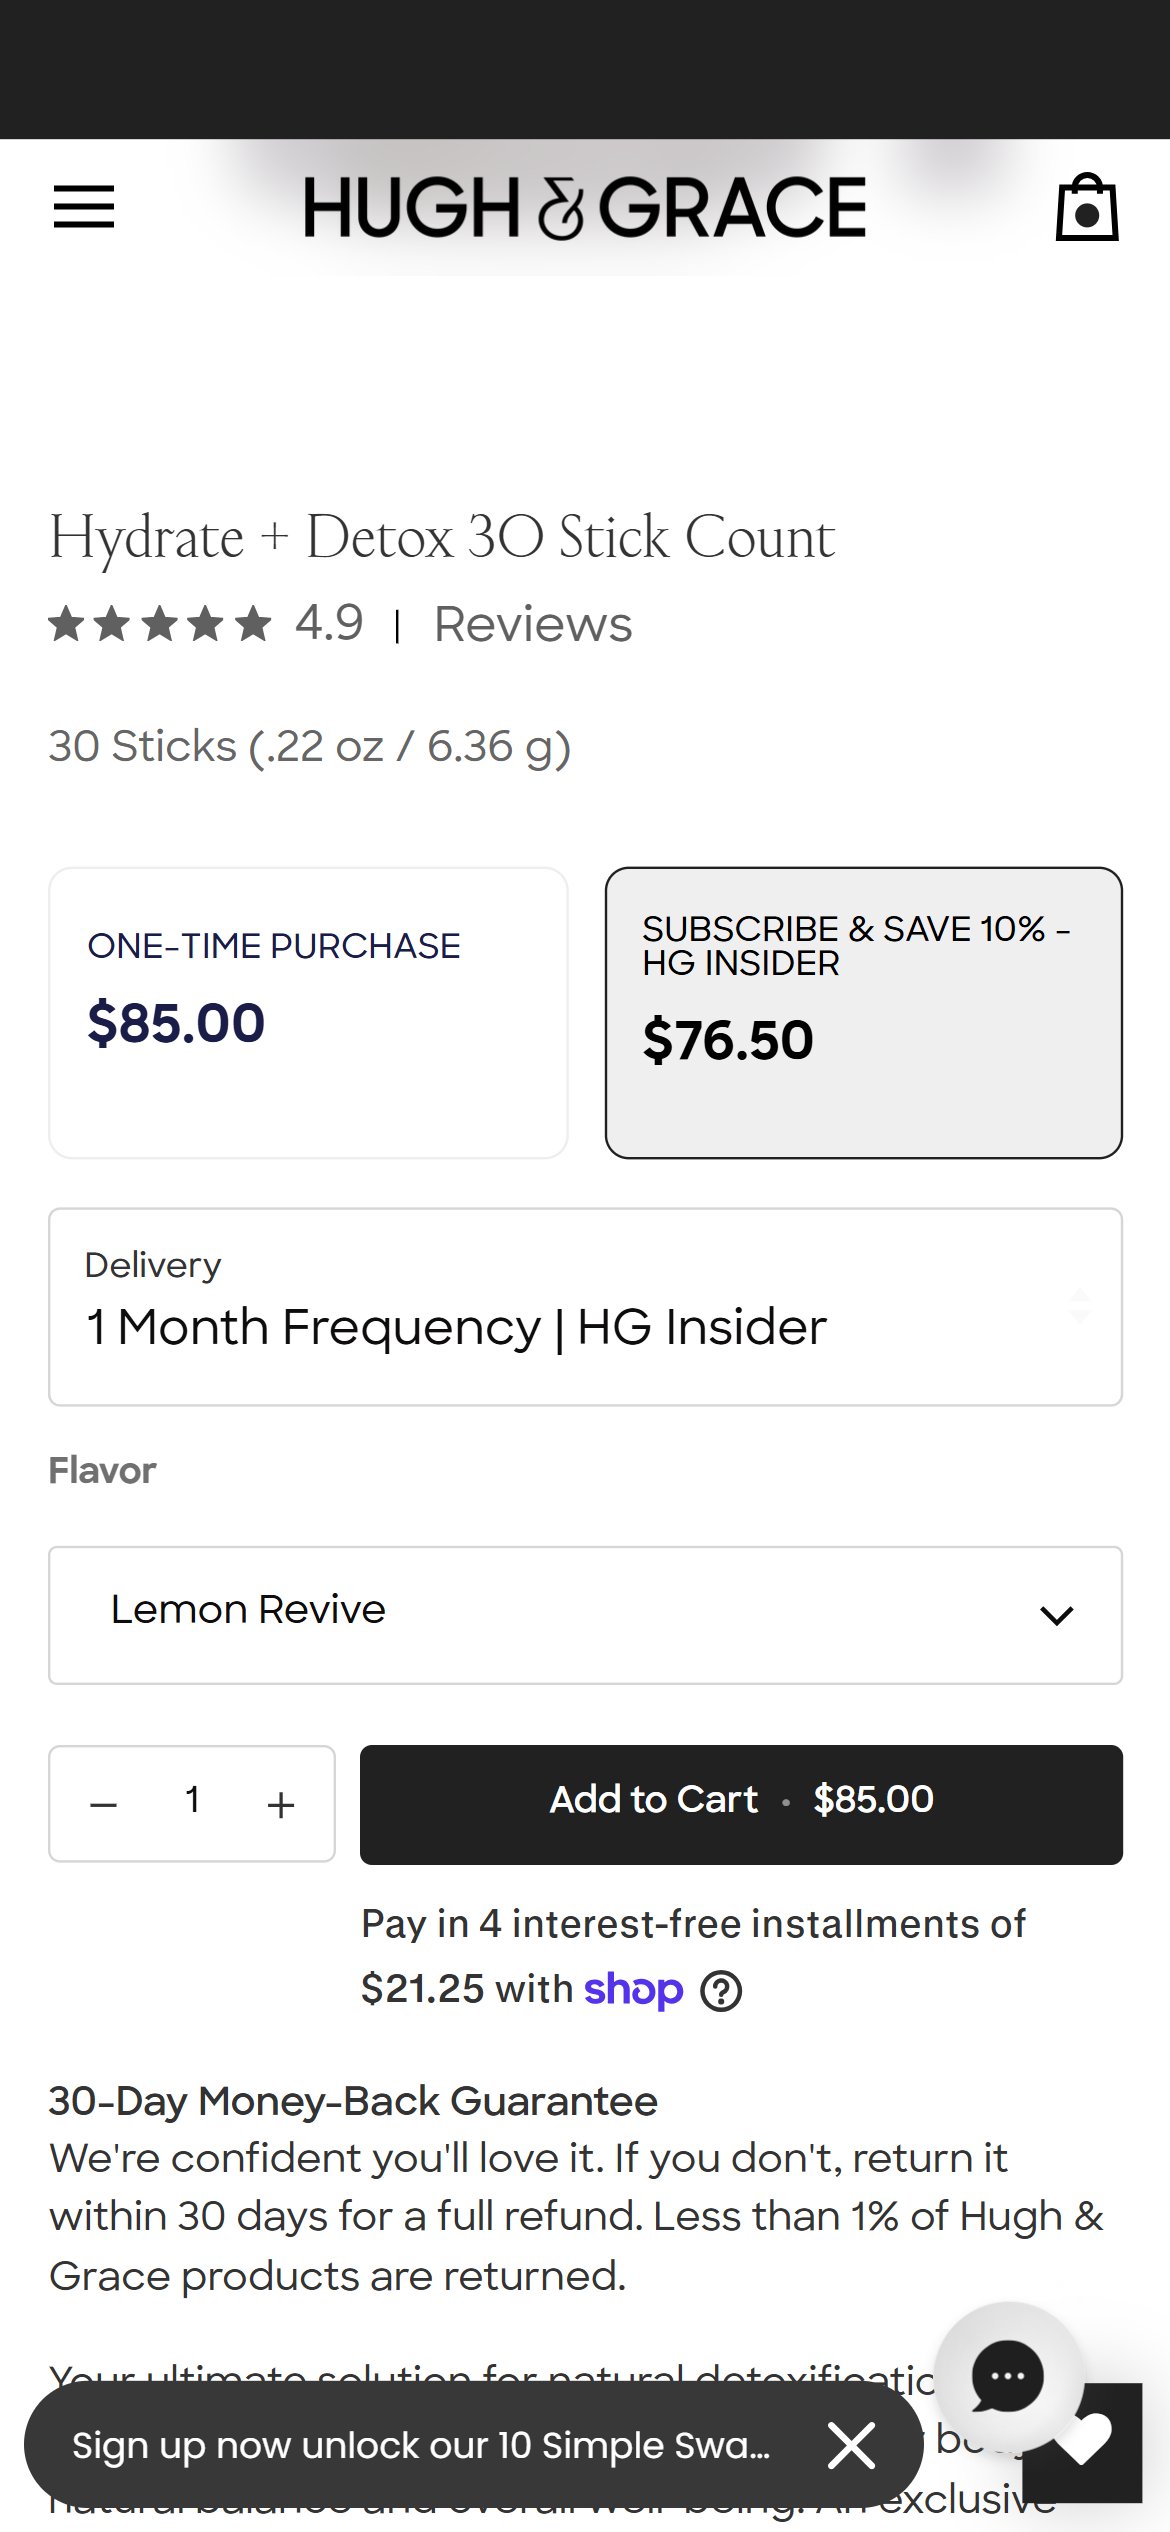This screenshot has width=1170, height=2532.
Task: Open the chat bubble widget
Action: click(x=1008, y=2376)
